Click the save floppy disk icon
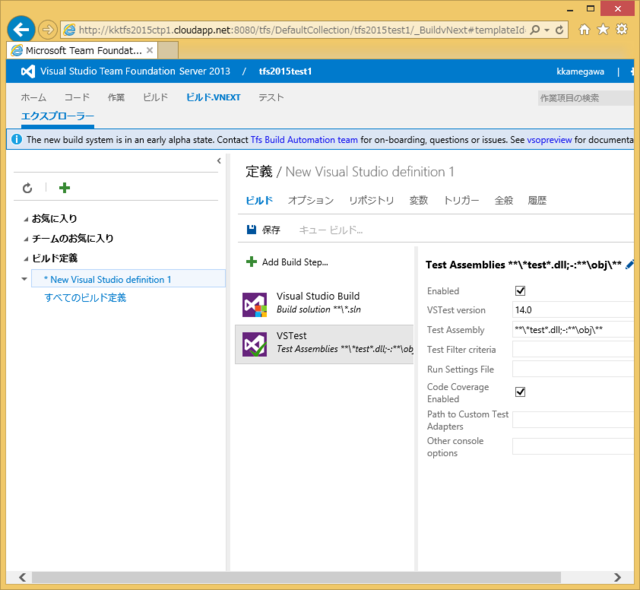 pyautogui.click(x=251, y=230)
